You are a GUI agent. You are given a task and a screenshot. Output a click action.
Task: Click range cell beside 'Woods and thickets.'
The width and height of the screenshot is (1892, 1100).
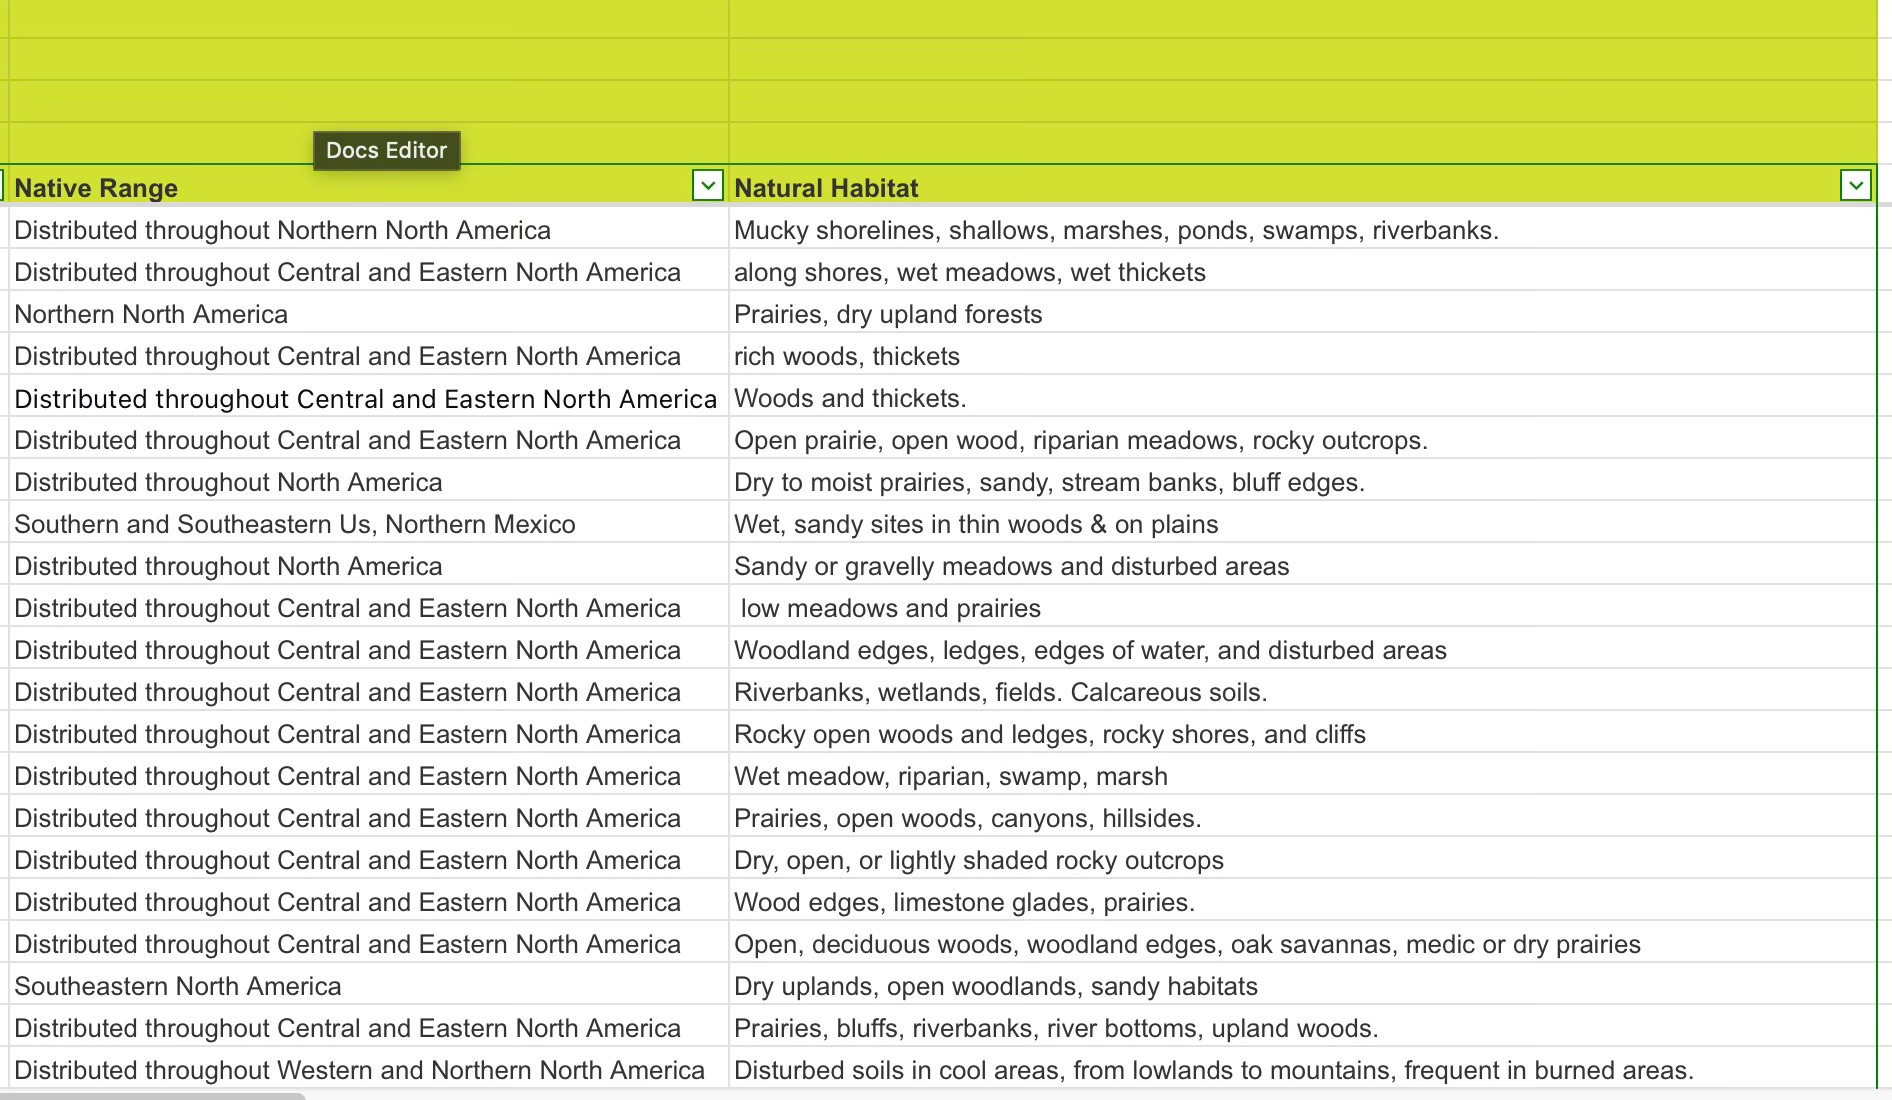pos(368,398)
